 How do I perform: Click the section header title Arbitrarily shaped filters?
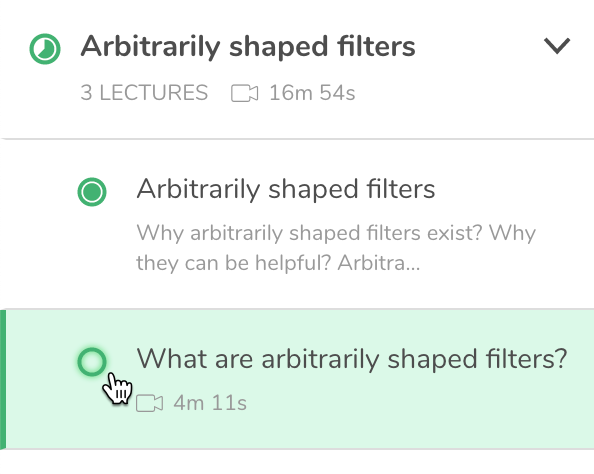pos(248,47)
